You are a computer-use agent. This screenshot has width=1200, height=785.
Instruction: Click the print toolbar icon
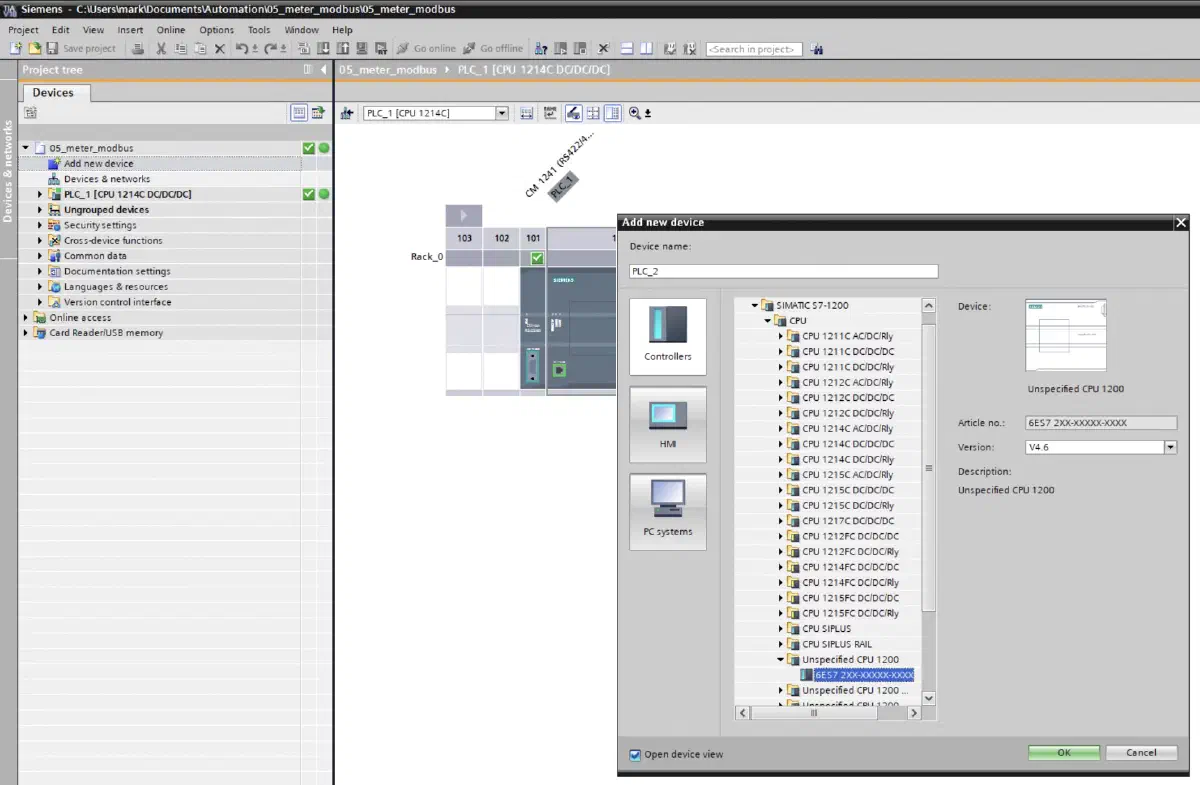tap(138, 48)
